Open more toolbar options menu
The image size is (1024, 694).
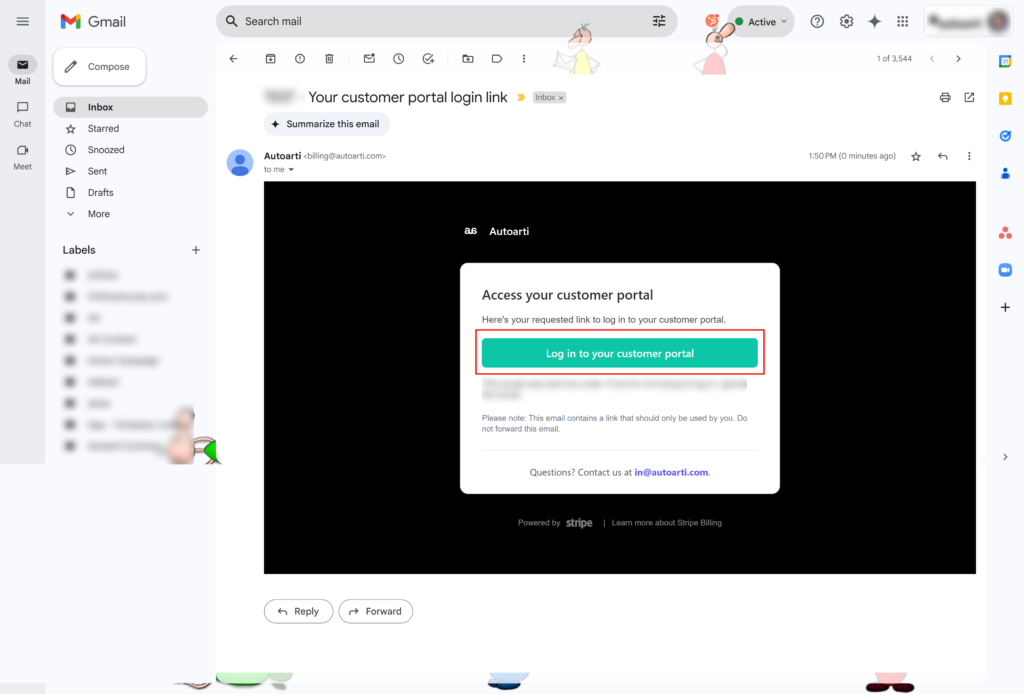pos(524,59)
